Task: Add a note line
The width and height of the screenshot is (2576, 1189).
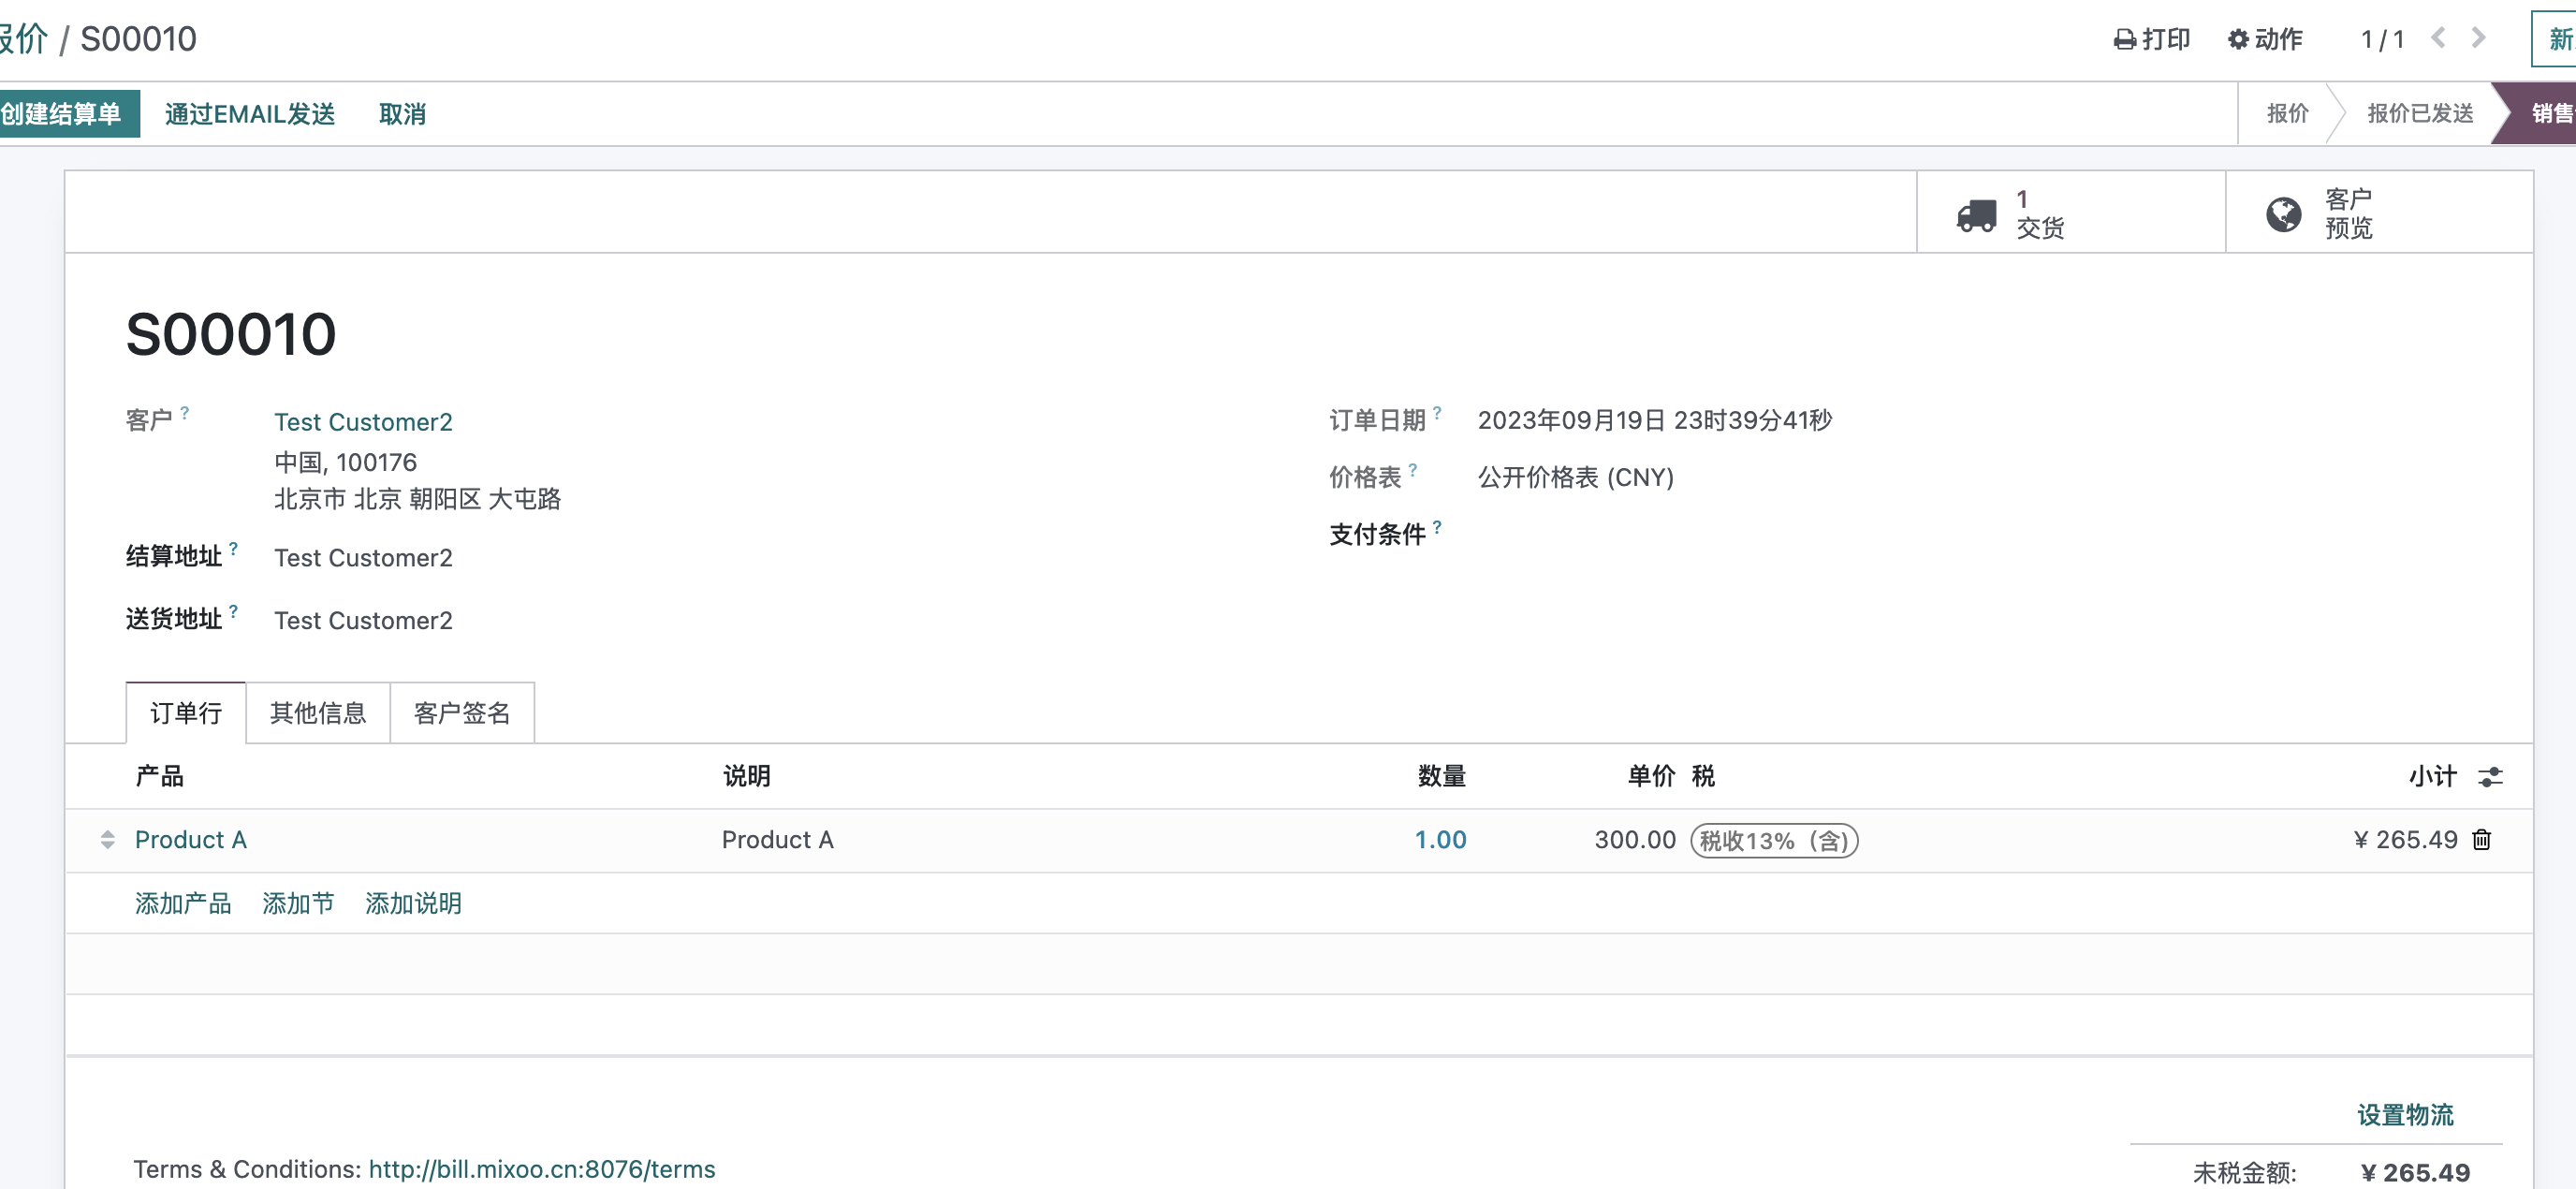Action: click(x=413, y=904)
